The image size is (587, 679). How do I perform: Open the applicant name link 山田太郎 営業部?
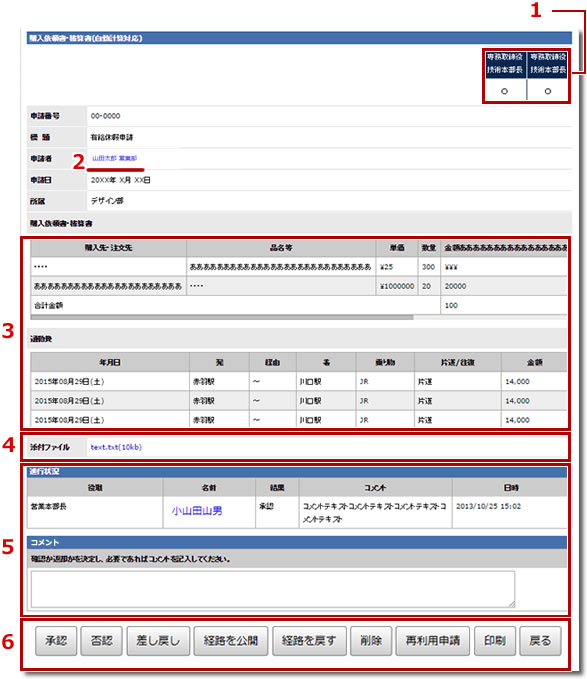114,158
